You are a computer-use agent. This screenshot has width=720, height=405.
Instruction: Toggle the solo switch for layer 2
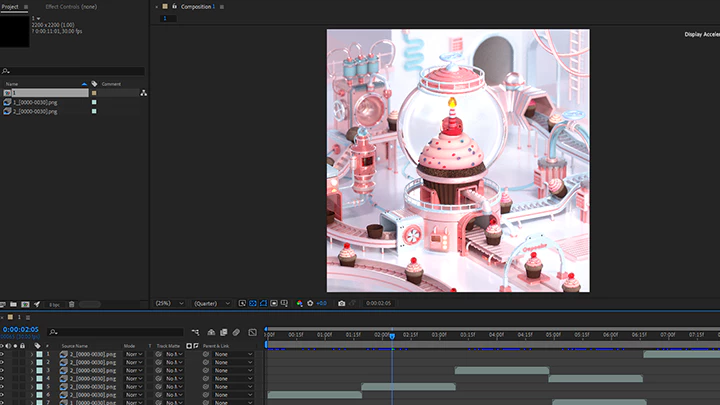[15, 362]
